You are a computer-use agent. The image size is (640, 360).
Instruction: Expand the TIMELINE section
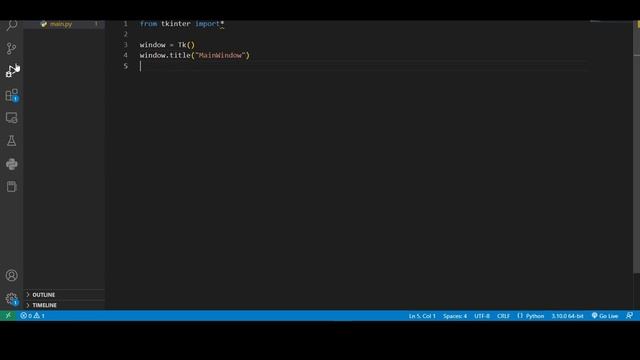[64, 305]
